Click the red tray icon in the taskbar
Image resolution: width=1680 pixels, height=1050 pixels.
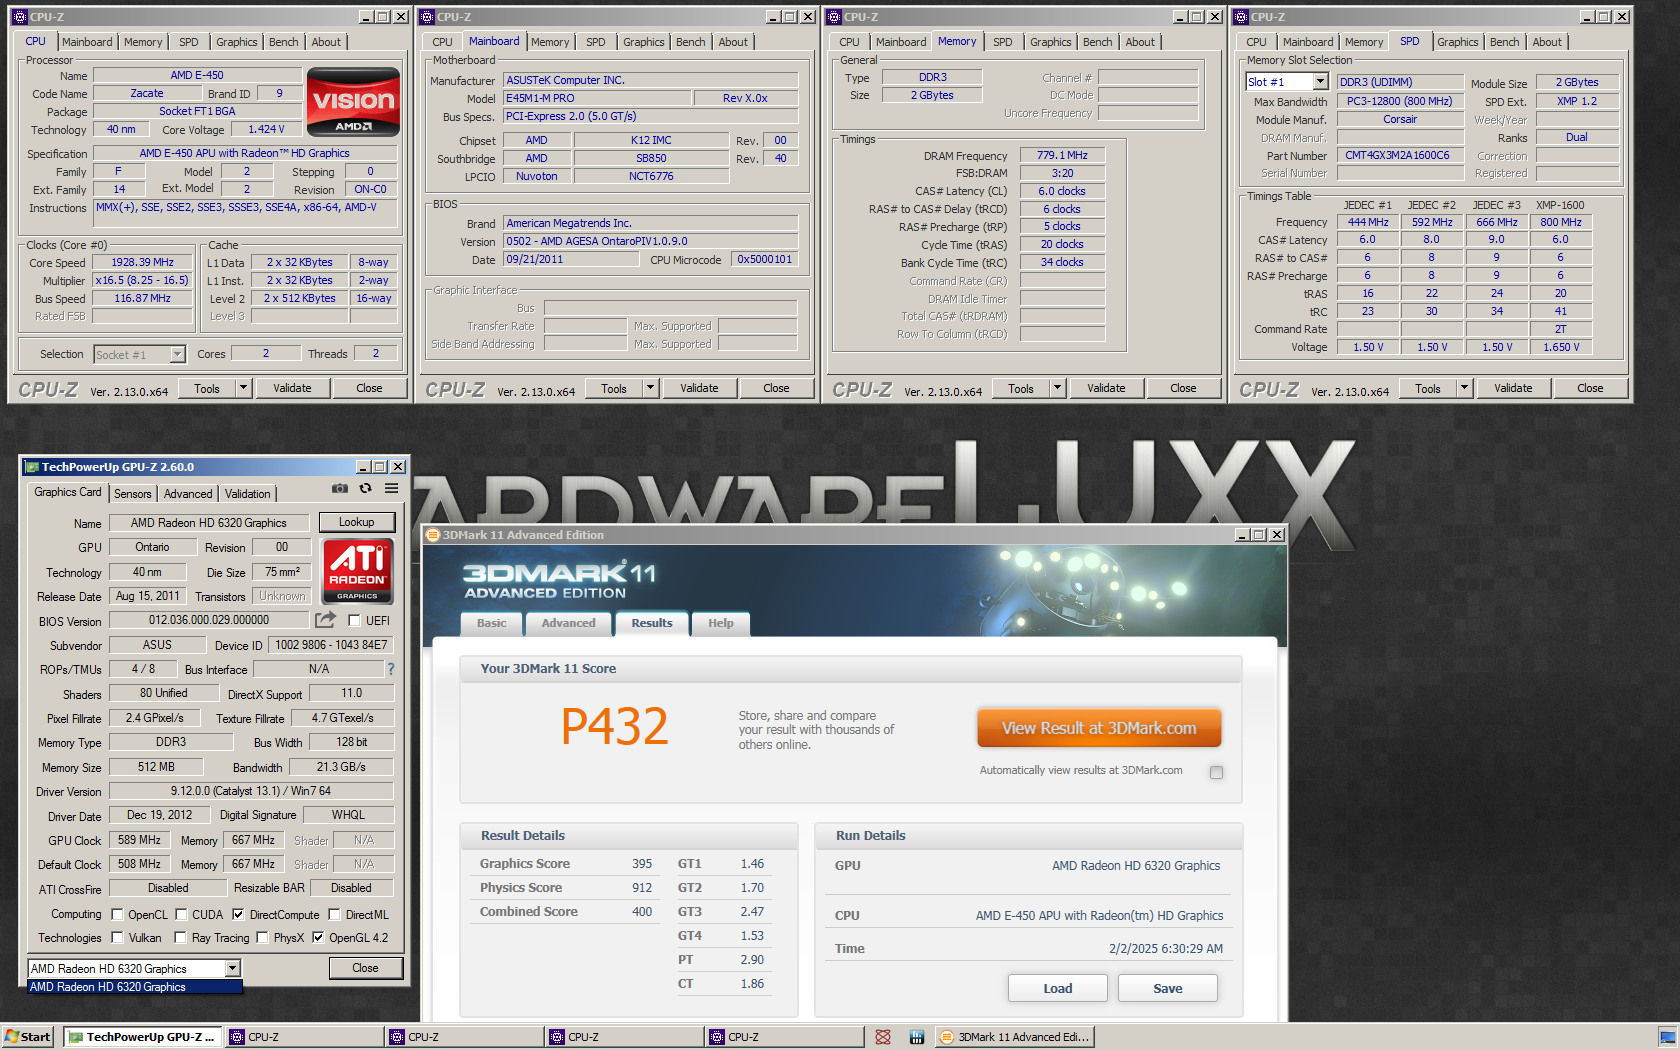(x=883, y=1037)
